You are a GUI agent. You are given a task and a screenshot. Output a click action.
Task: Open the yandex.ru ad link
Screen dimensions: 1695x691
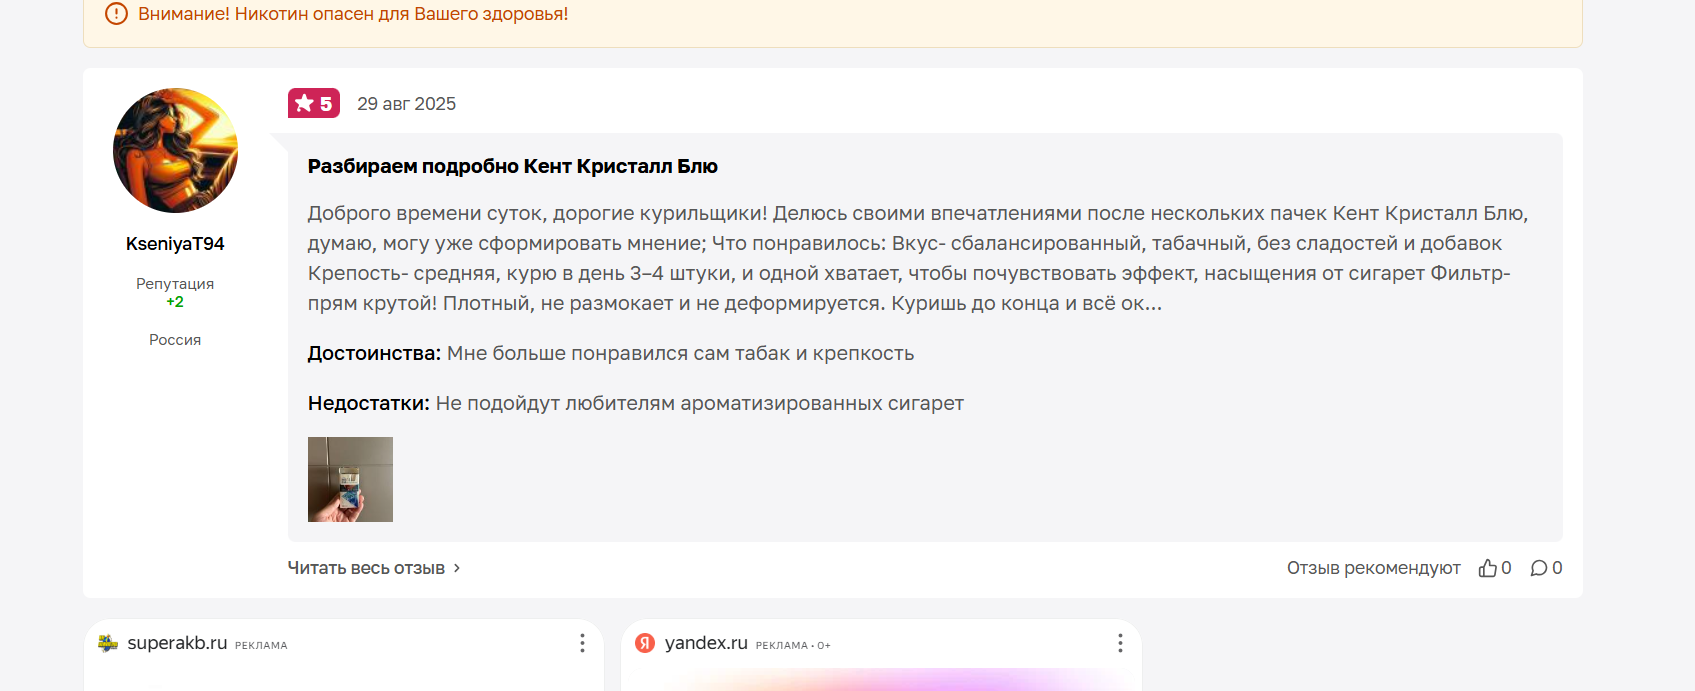pos(706,643)
